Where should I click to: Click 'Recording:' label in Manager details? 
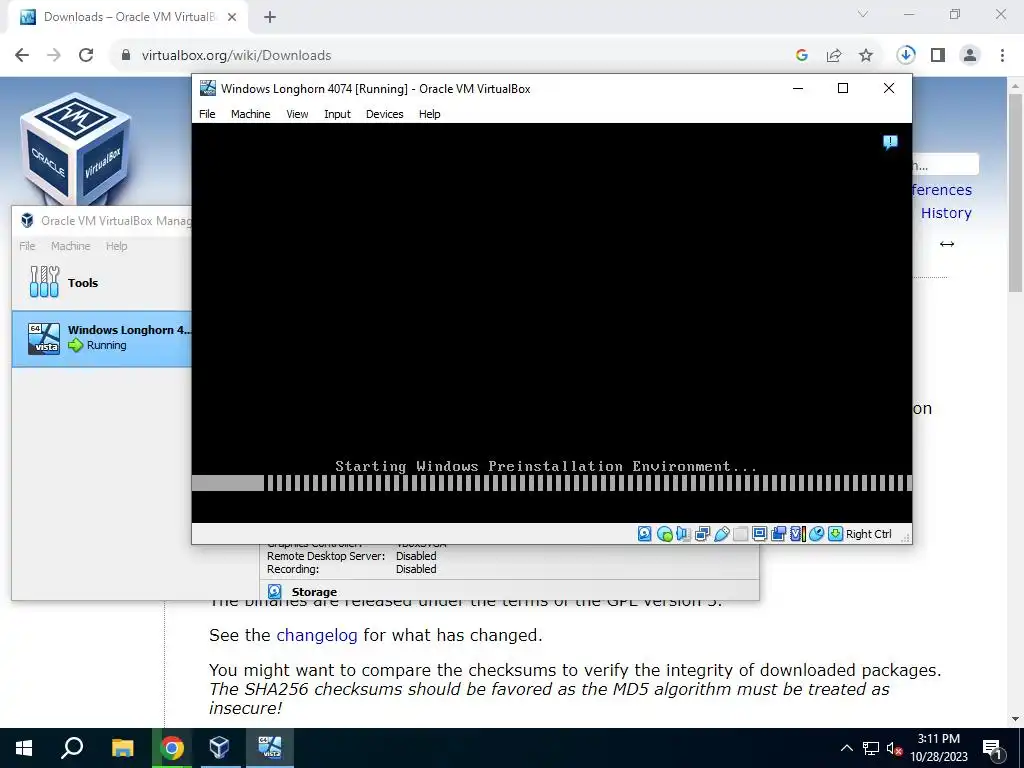coord(293,569)
